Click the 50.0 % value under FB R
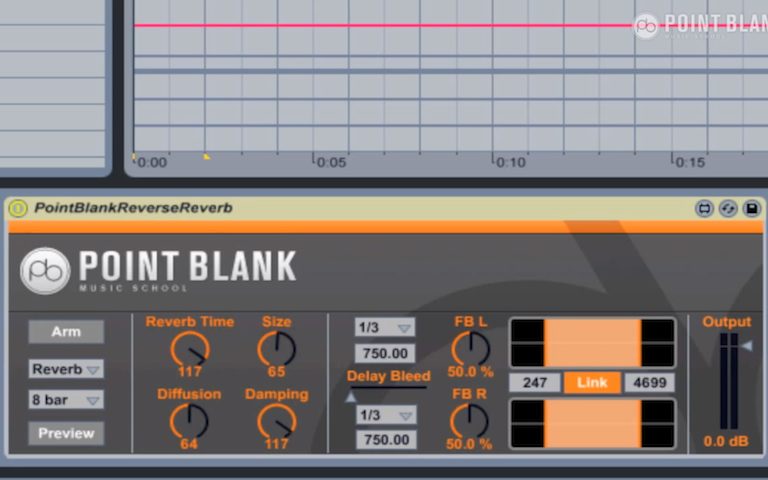The height and width of the screenshot is (480, 768). 469,444
